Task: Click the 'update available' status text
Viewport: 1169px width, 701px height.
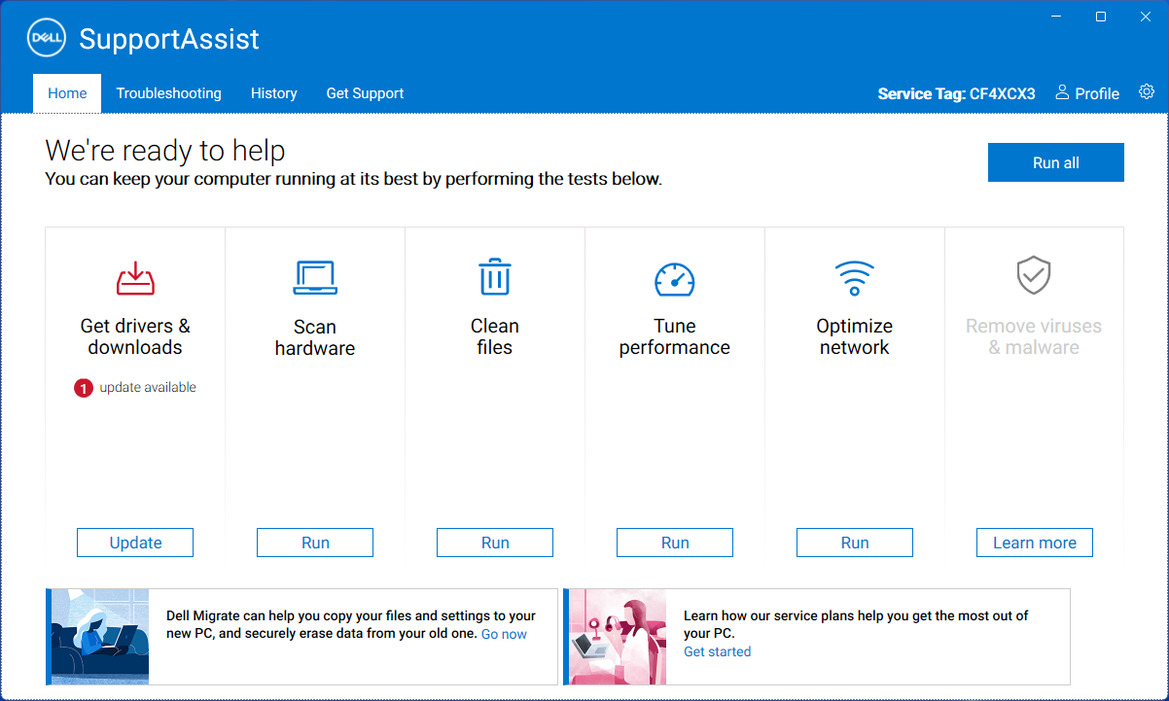Action: coord(148,387)
